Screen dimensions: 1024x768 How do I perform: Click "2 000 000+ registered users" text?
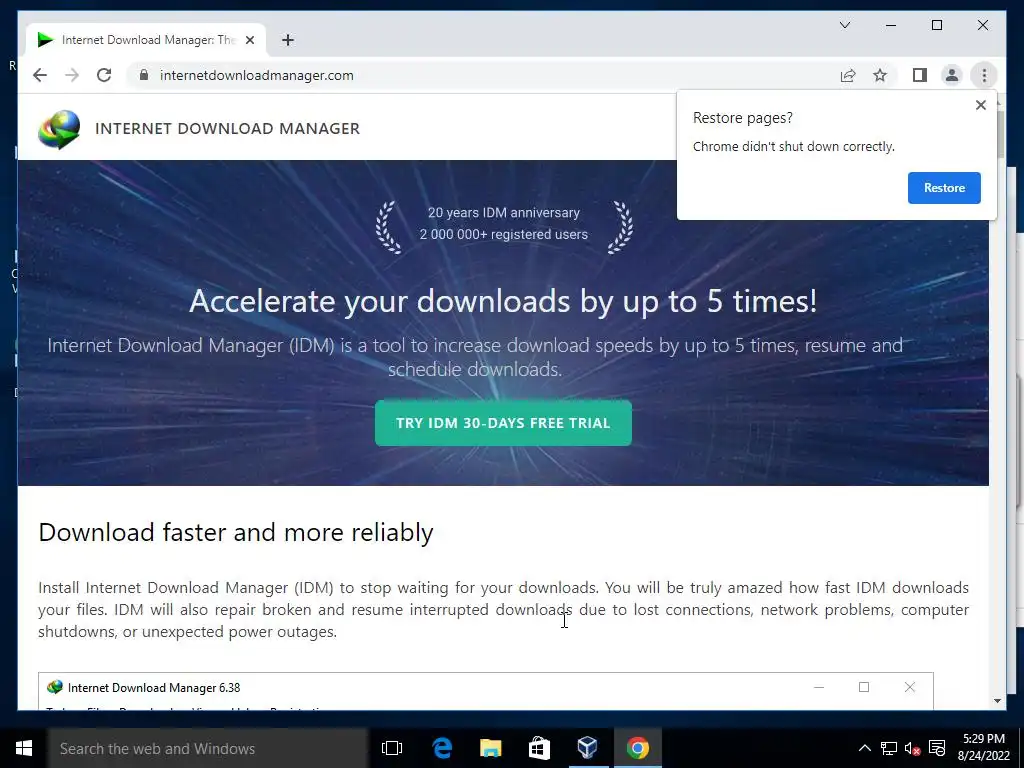coord(504,234)
